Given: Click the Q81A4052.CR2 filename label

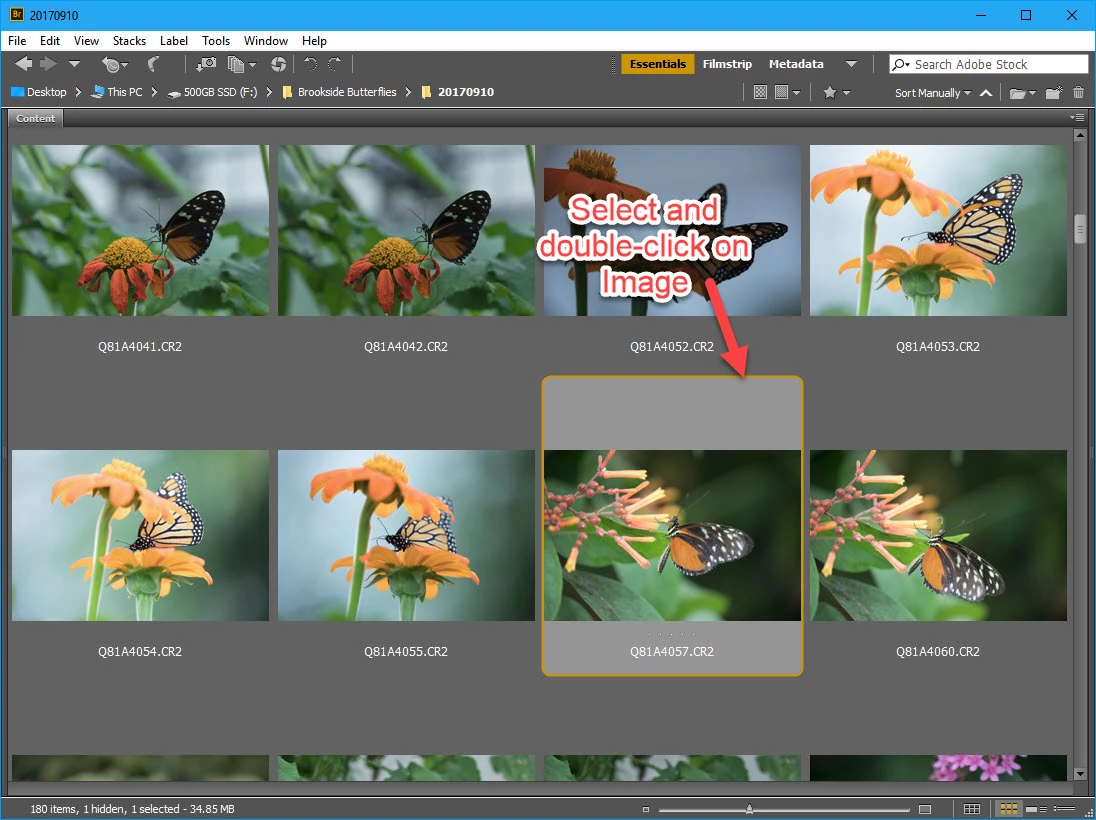Looking at the screenshot, I should click(672, 346).
